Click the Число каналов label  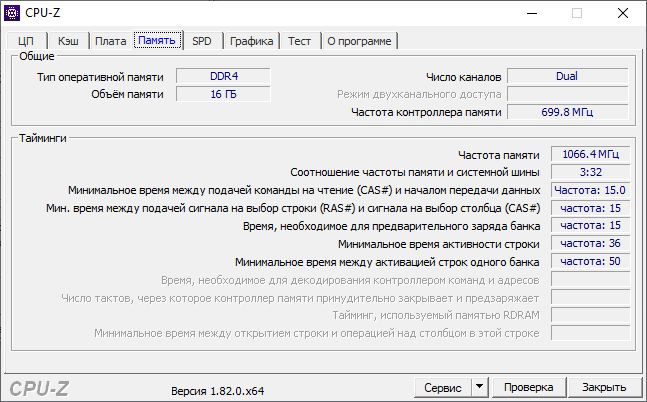click(x=463, y=77)
